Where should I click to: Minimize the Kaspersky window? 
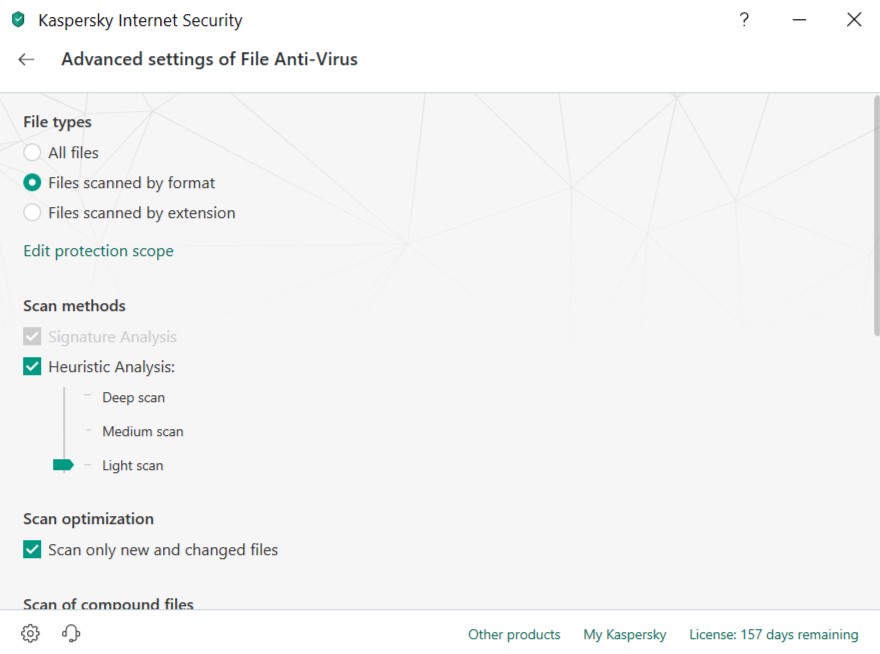coord(799,20)
